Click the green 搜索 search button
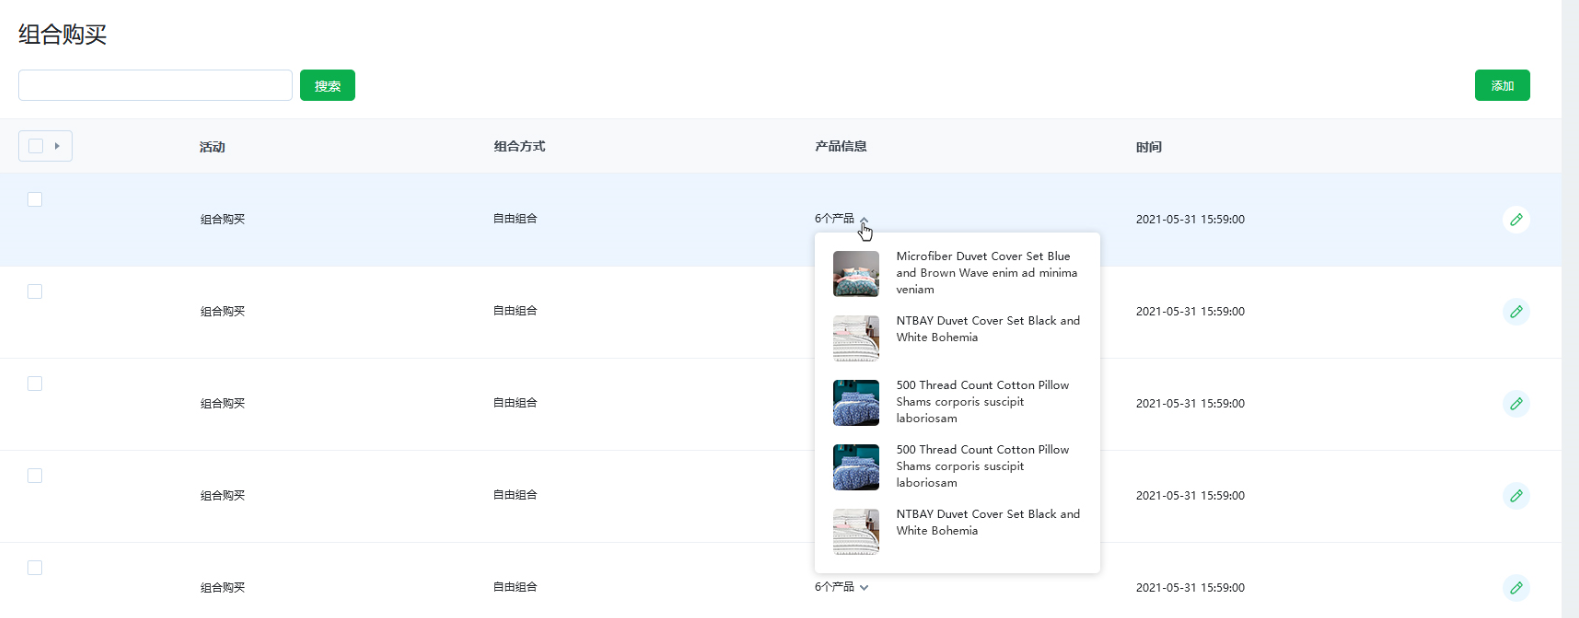 click(327, 86)
